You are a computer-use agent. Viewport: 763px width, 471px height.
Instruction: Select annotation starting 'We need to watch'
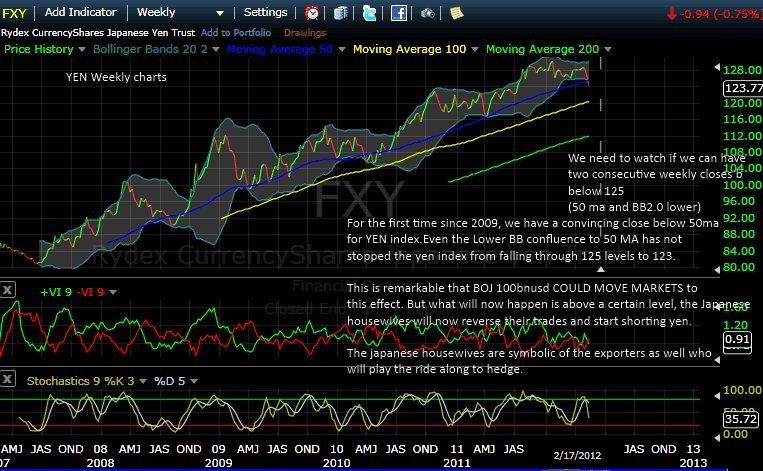tap(656, 182)
